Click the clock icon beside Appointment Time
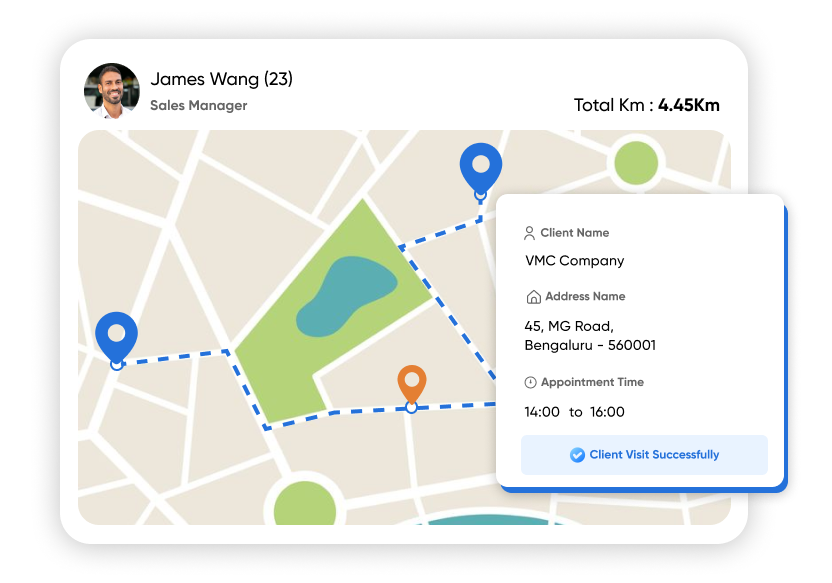Image resolution: width=832 pixels, height=583 pixels. coord(530,383)
